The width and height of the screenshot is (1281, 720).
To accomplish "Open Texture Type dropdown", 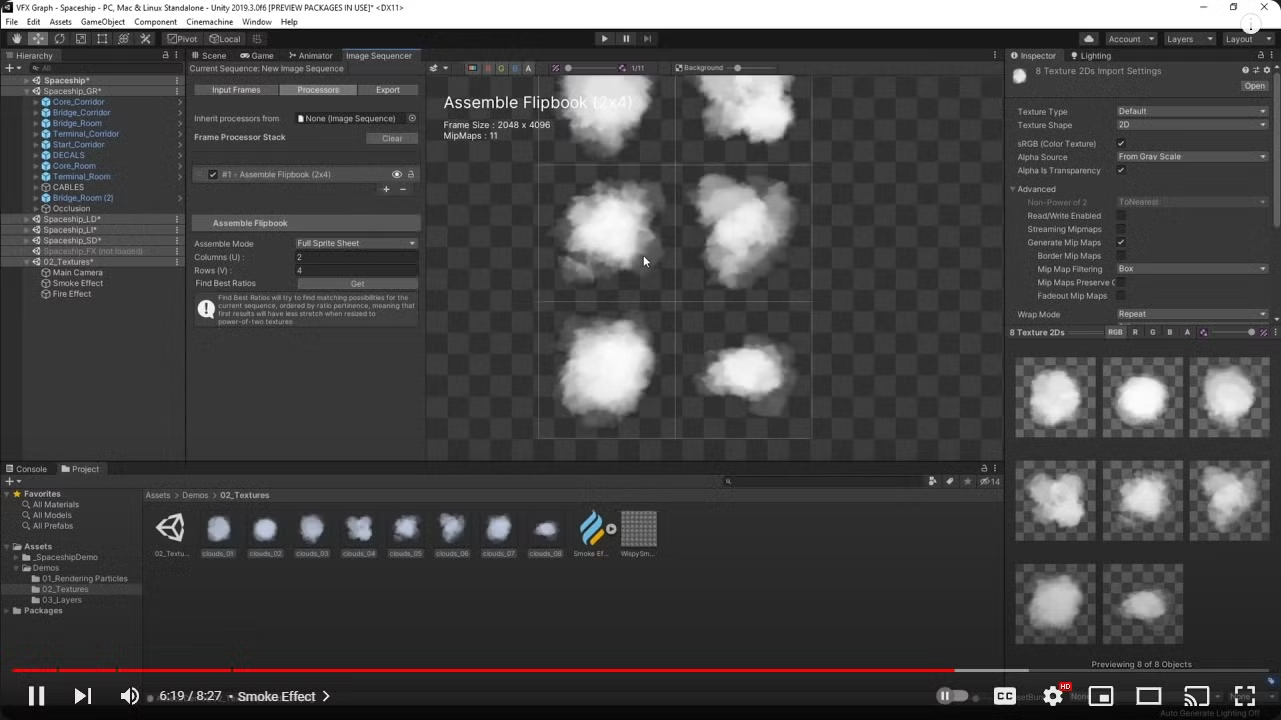I will [1192, 112].
